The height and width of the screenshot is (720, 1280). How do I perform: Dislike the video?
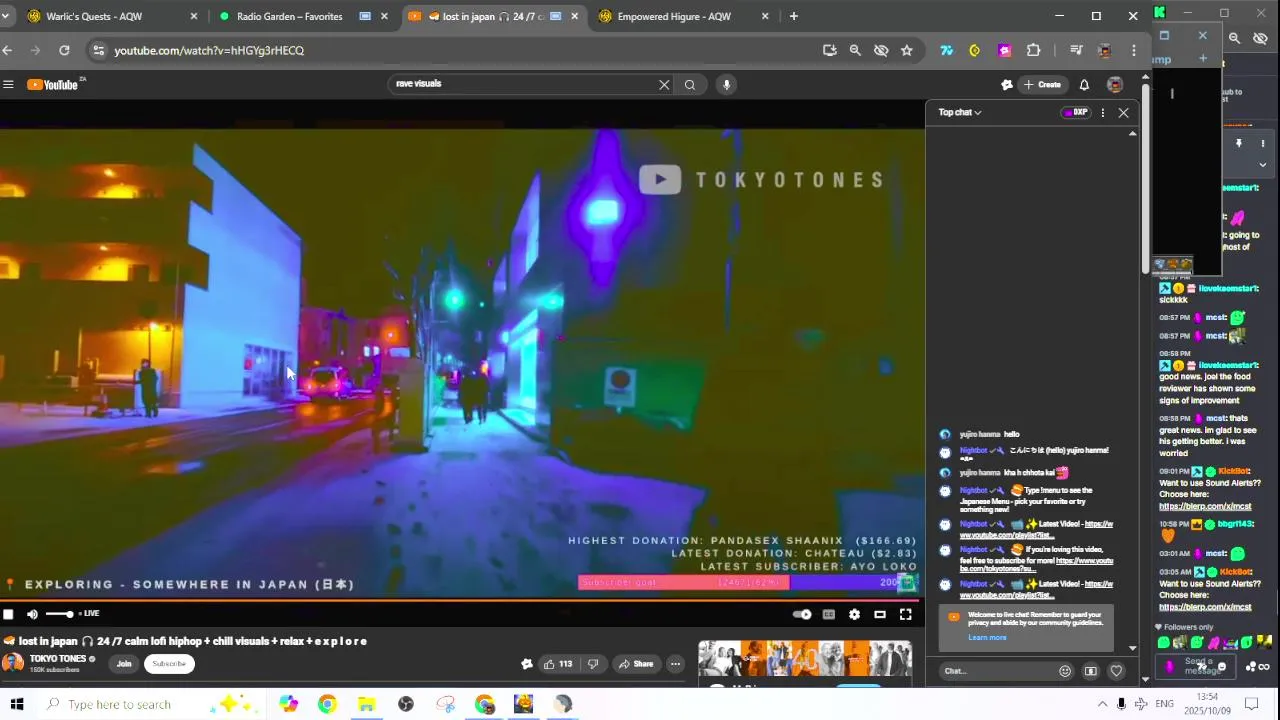(593, 664)
